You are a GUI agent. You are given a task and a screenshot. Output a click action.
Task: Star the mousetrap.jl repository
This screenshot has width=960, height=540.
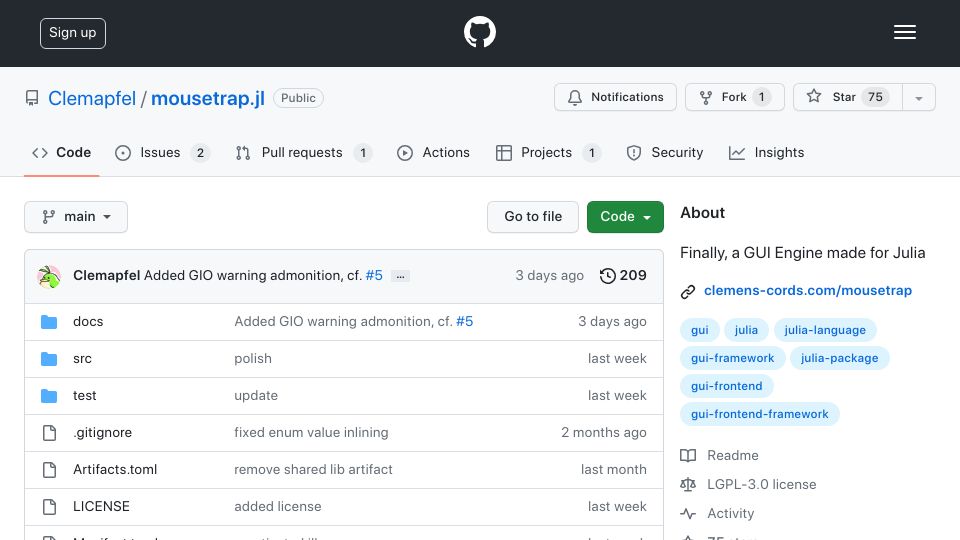(x=848, y=97)
